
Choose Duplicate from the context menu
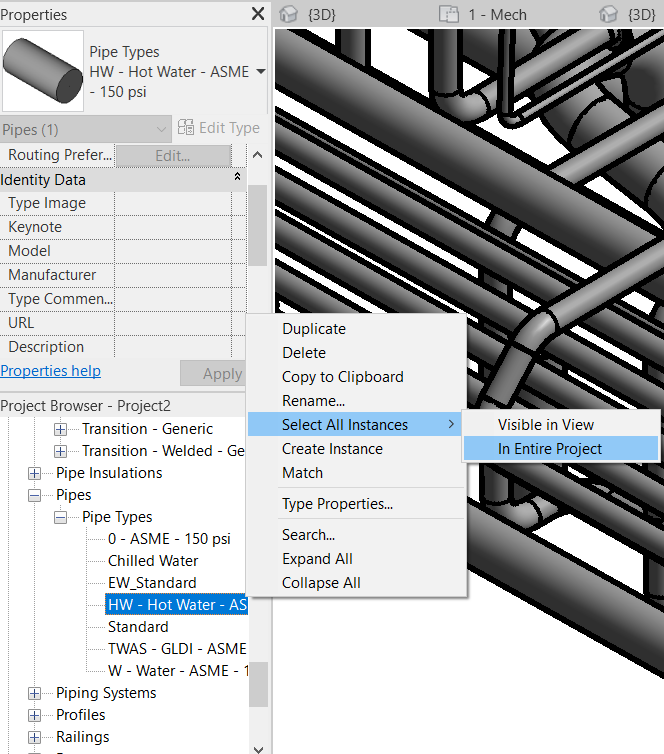click(x=313, y=329)
